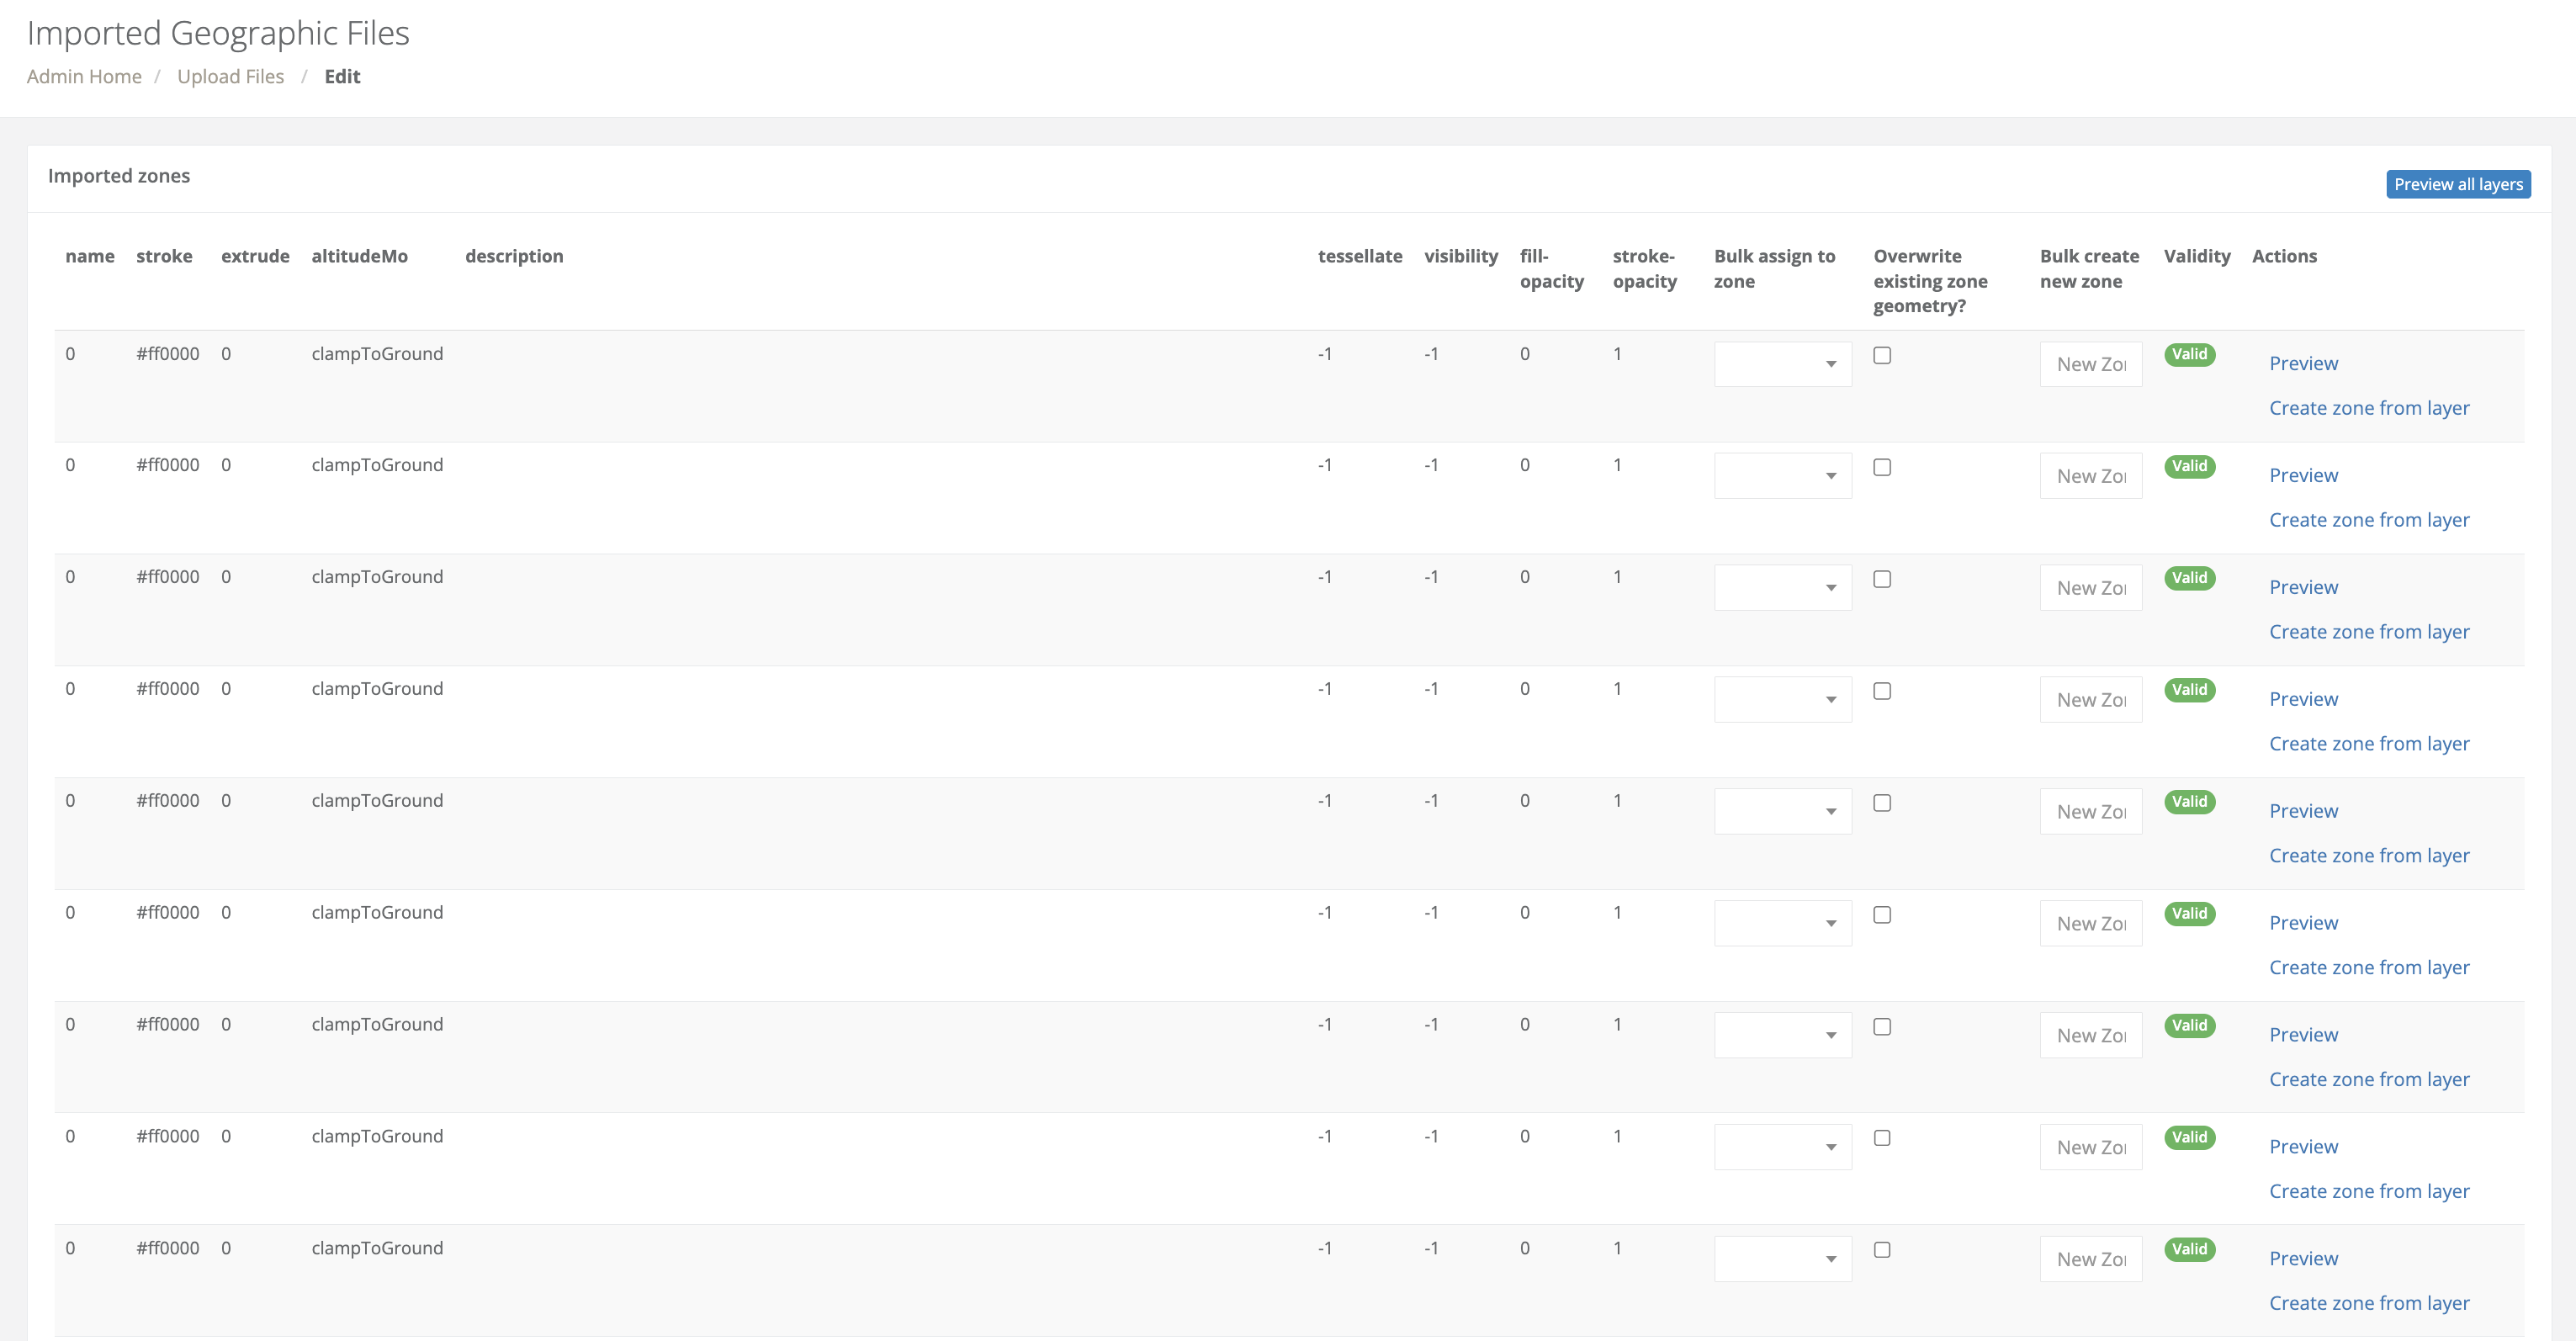Click the Valid badge in fifth row
2576x1341 pixels.
2188,801
